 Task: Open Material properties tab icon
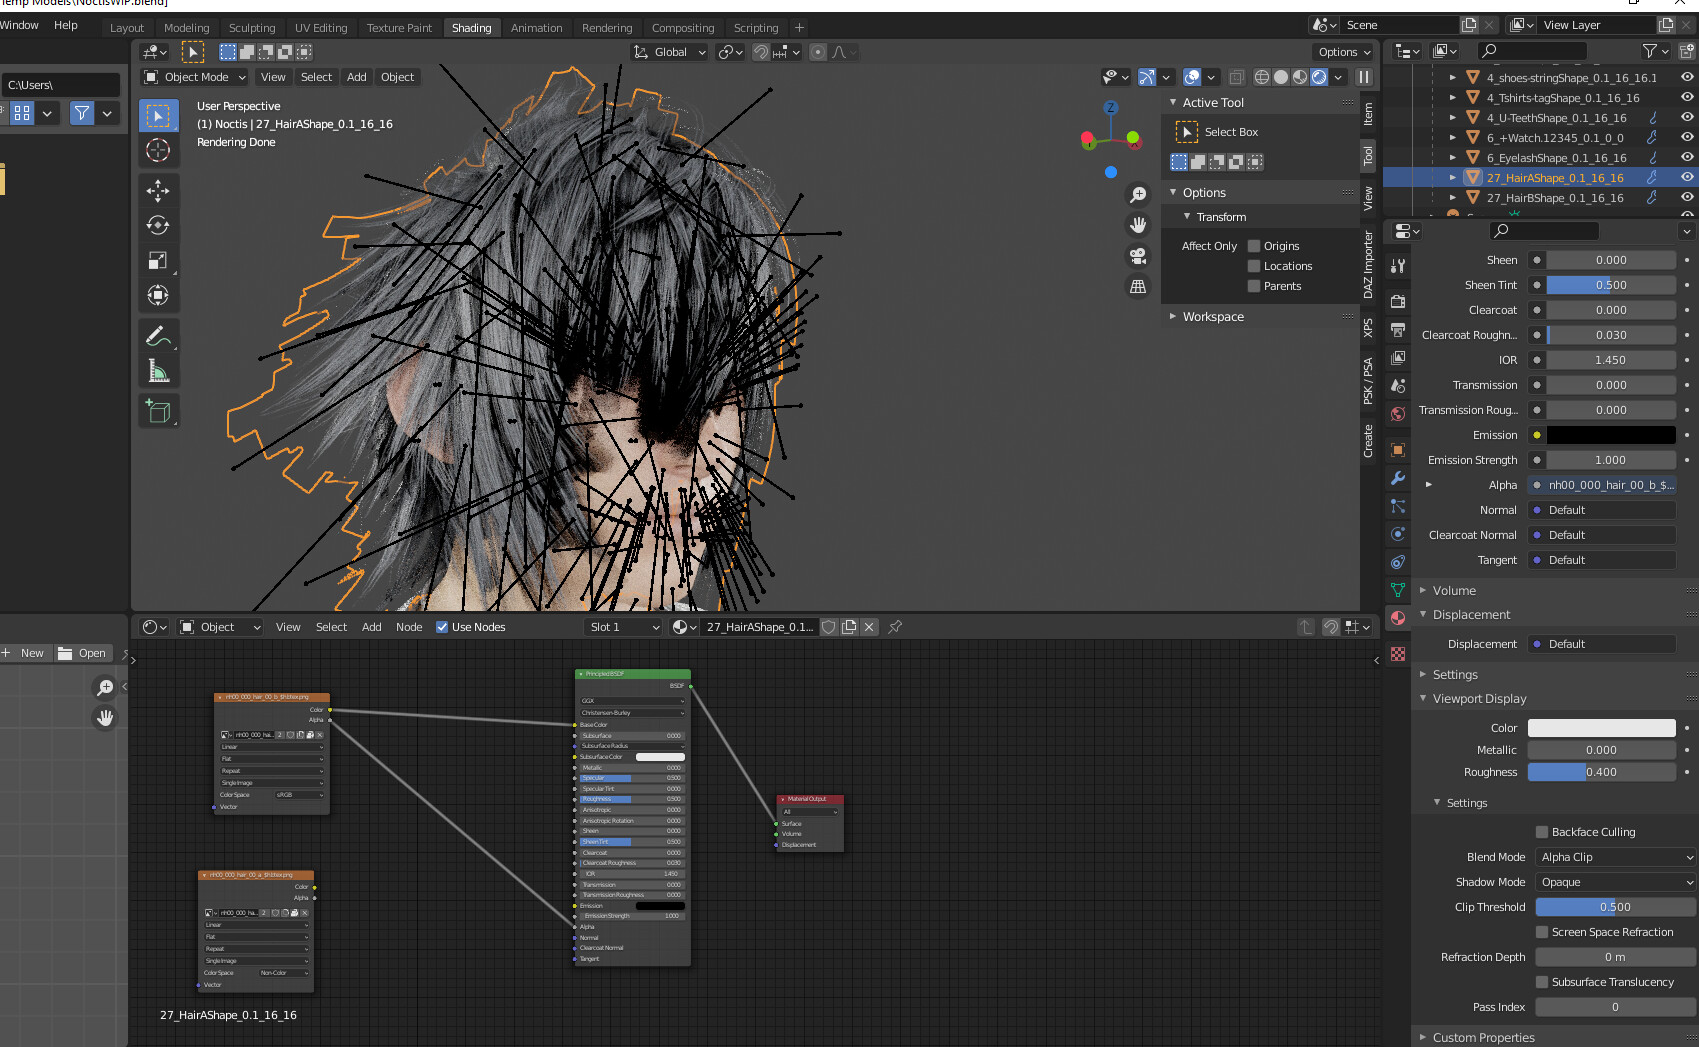click(1398, 618)
